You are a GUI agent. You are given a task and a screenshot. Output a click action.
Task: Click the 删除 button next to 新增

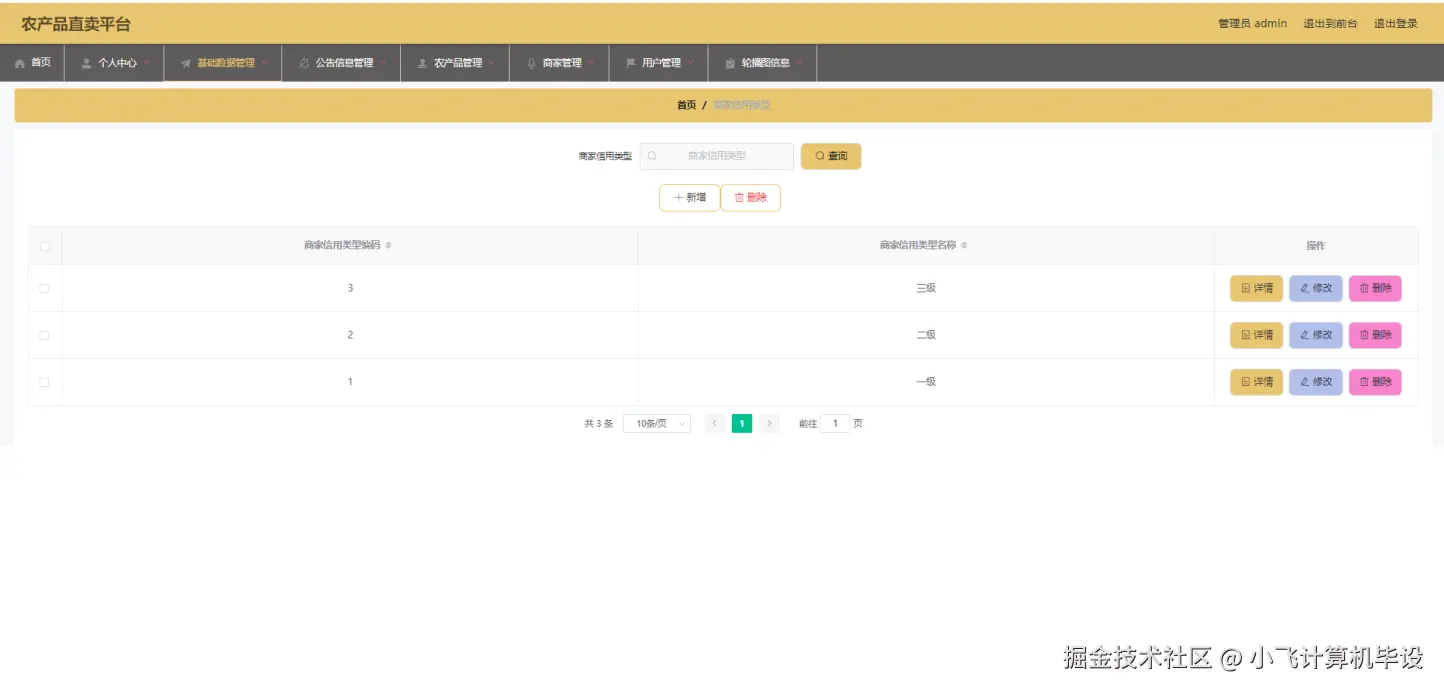click(751, 198)
